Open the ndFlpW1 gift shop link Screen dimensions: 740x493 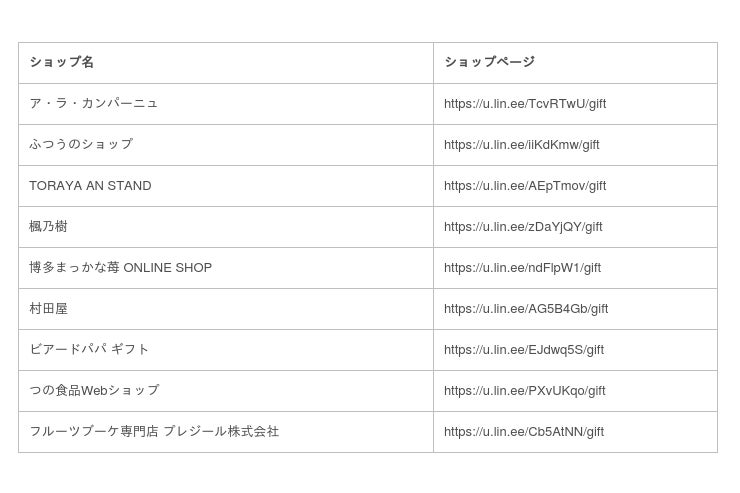click(522, 268)
